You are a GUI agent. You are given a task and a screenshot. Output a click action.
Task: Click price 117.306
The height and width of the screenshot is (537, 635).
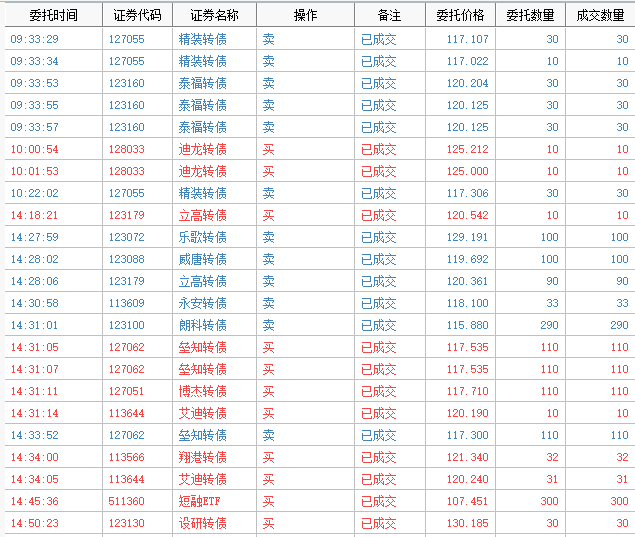[x=468, y=193]
